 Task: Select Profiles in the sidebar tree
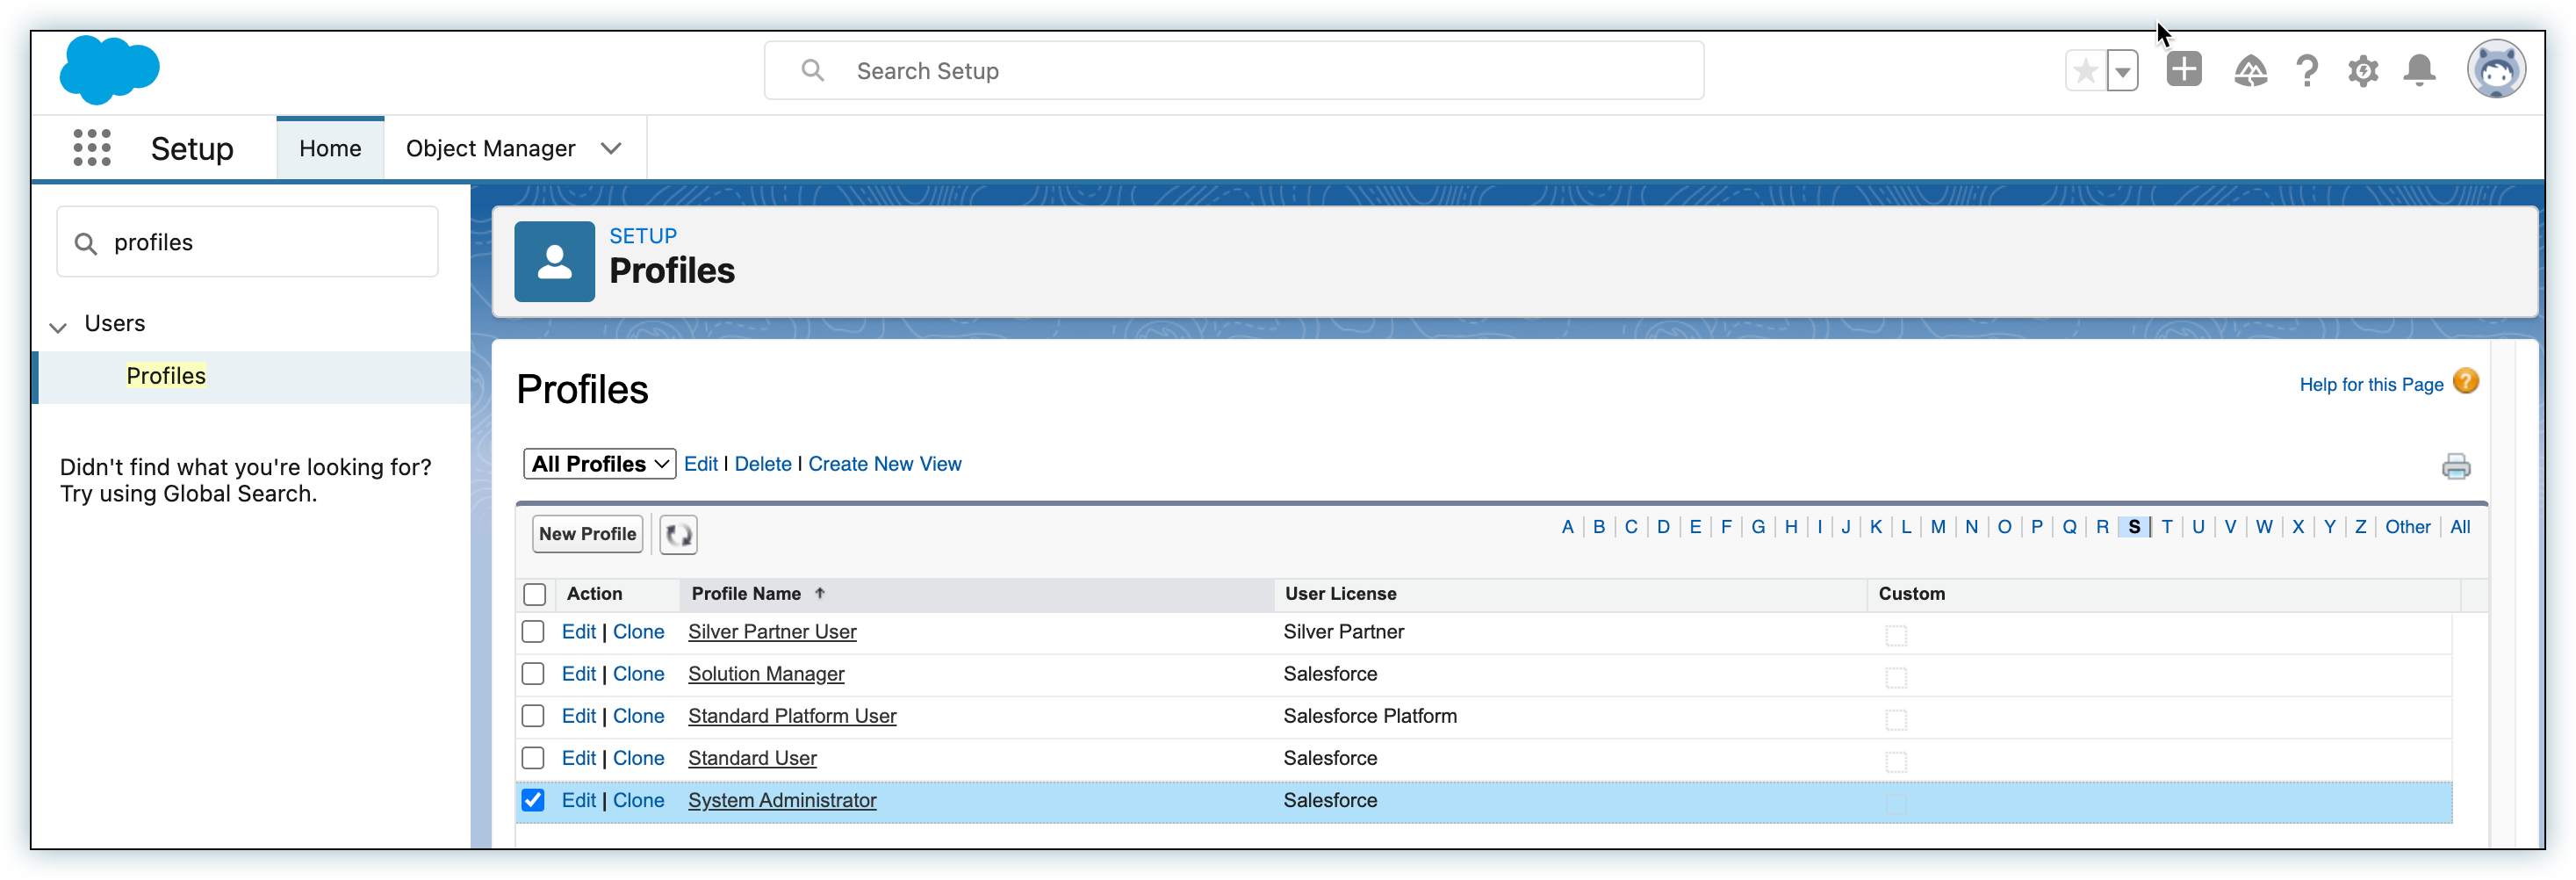tap(166, 376)
